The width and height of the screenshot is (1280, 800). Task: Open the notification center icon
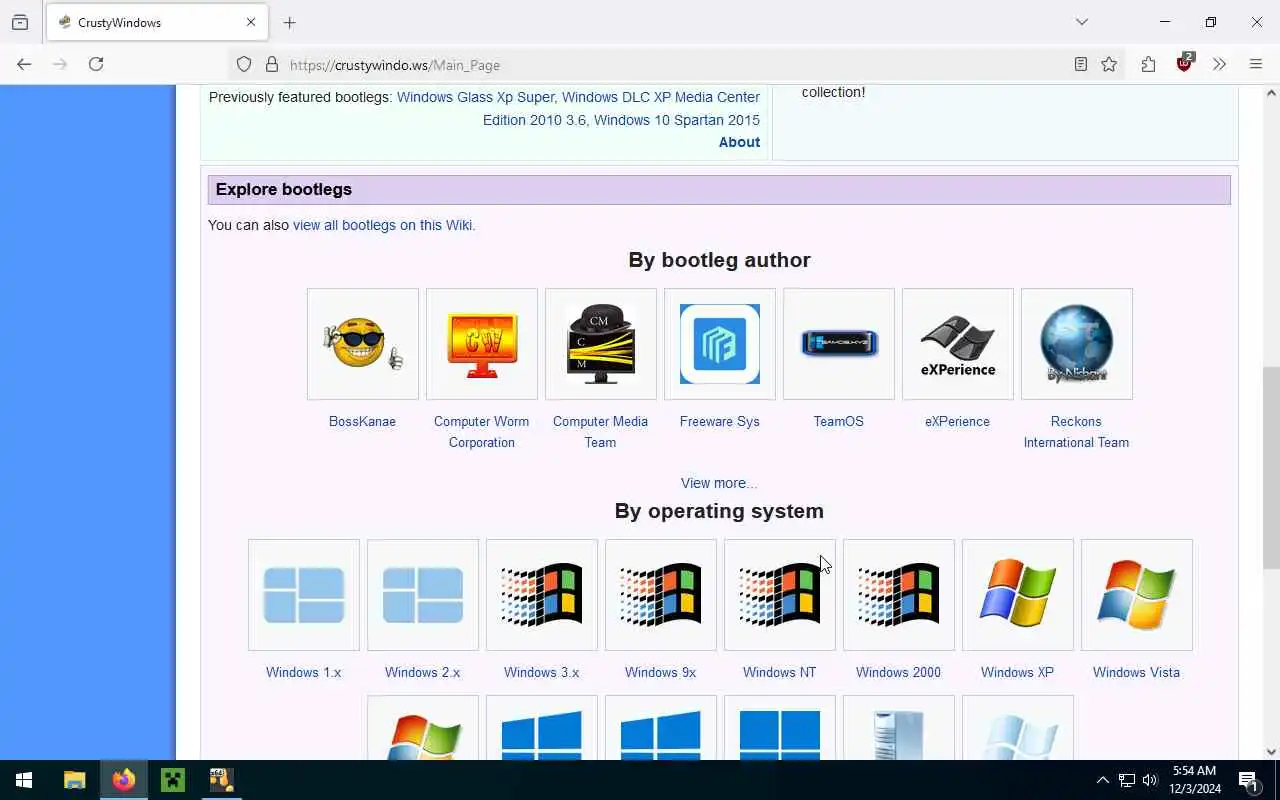pos(1248,780)
